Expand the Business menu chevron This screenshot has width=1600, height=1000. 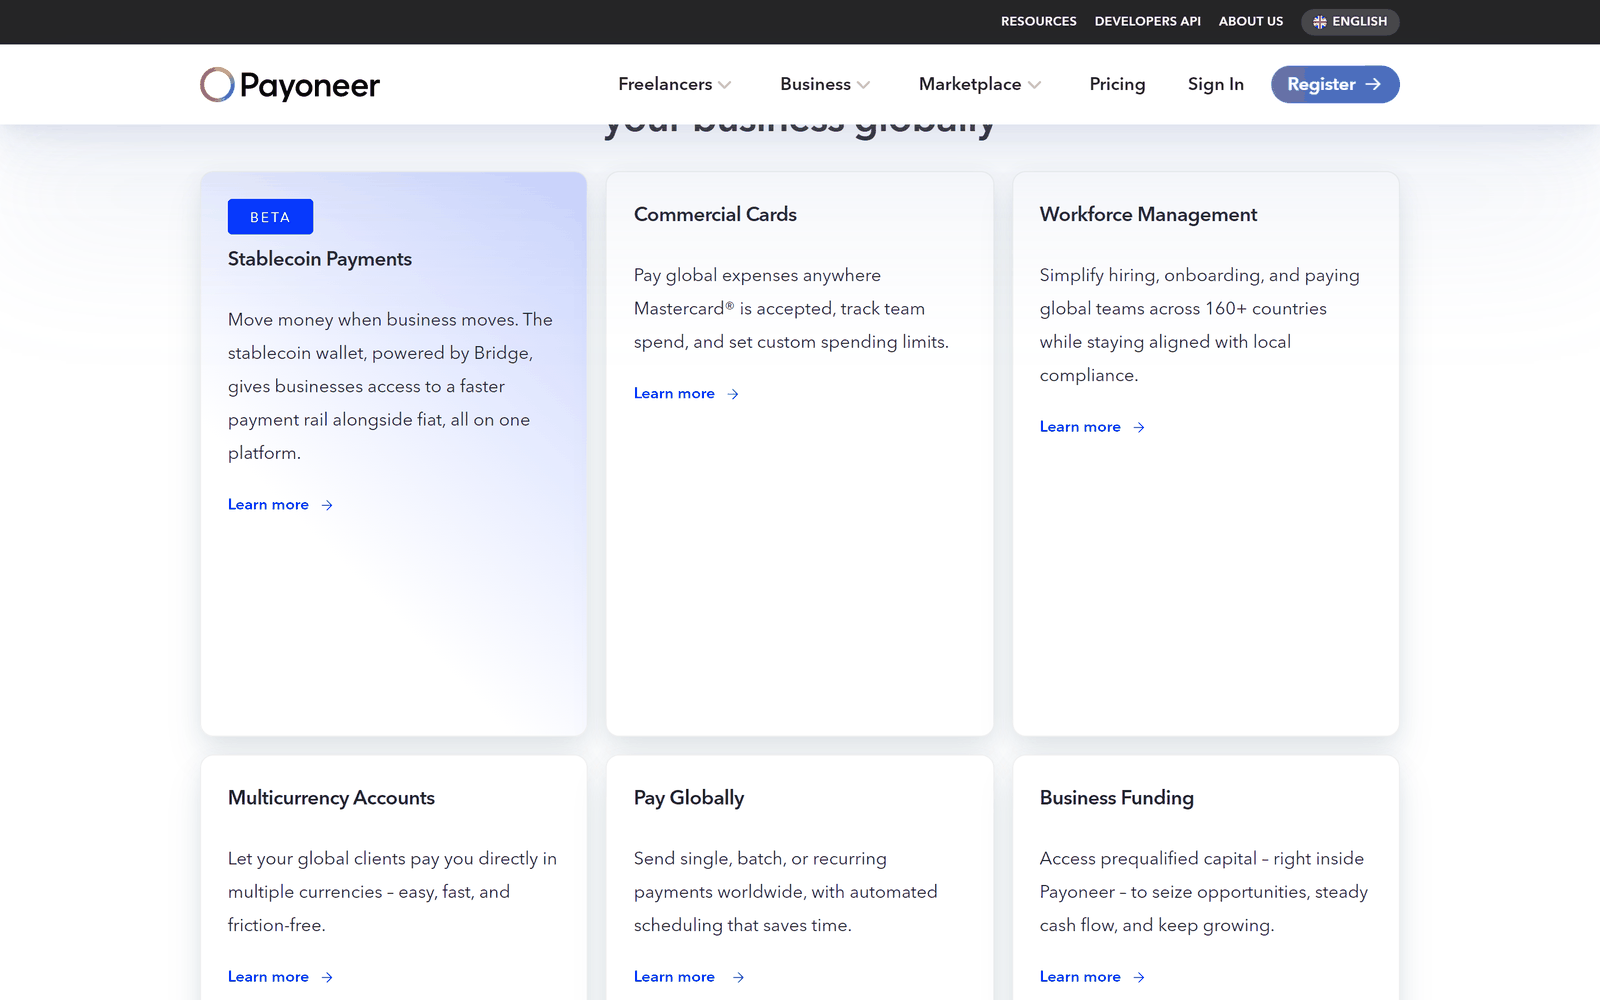tap(863, 85)
